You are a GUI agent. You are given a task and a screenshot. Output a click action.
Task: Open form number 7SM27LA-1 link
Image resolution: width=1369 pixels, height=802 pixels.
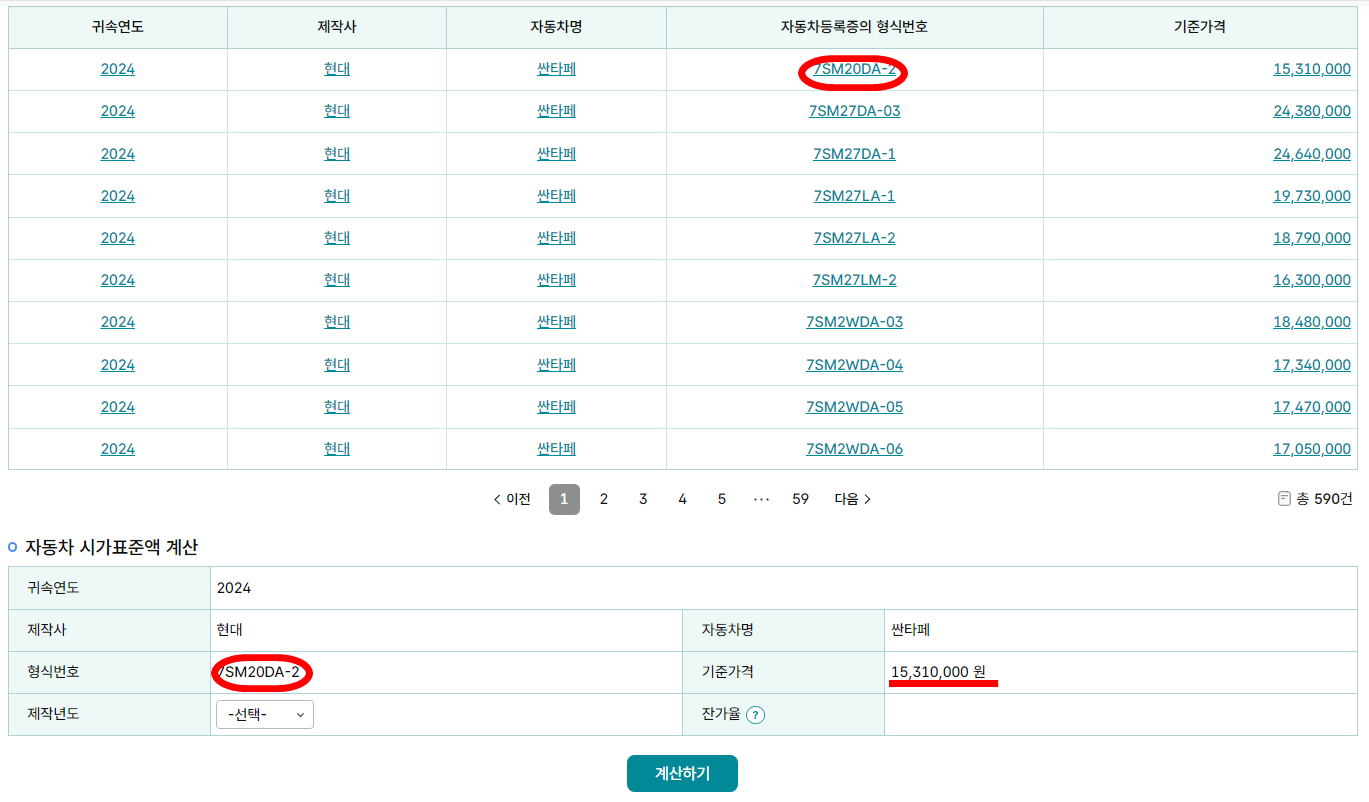854,196
